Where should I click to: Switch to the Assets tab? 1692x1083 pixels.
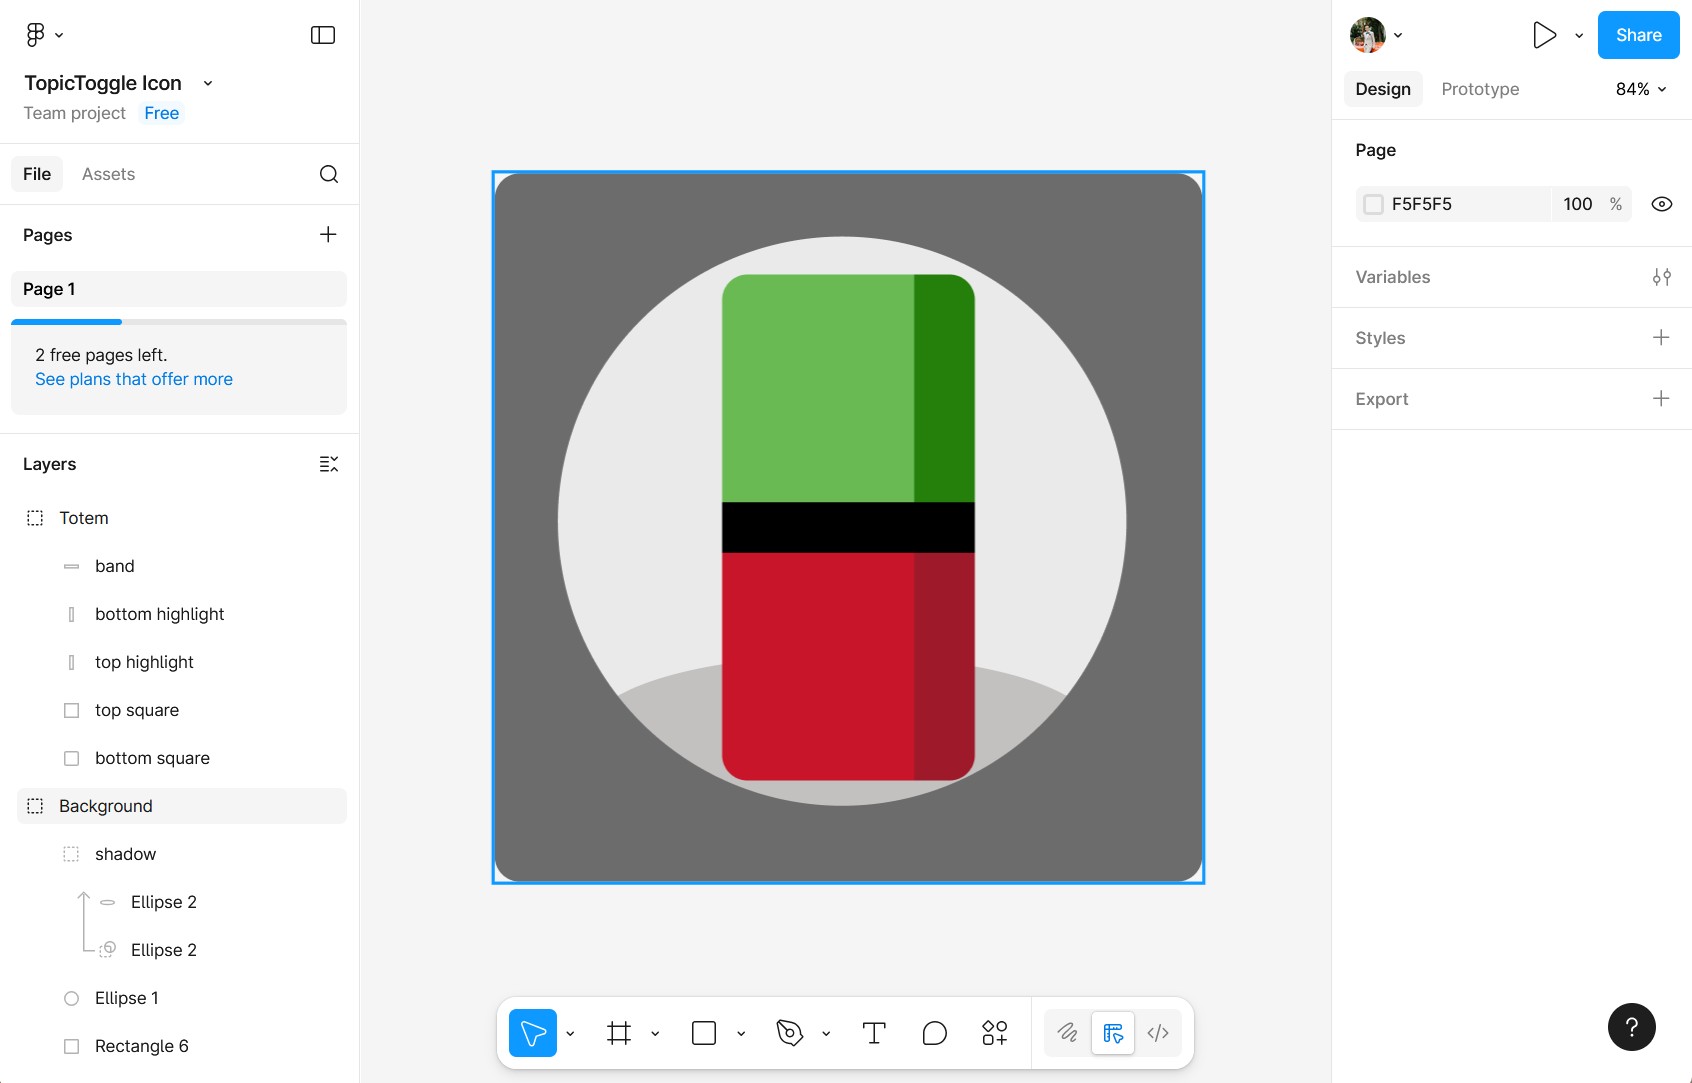pos(108,173)
